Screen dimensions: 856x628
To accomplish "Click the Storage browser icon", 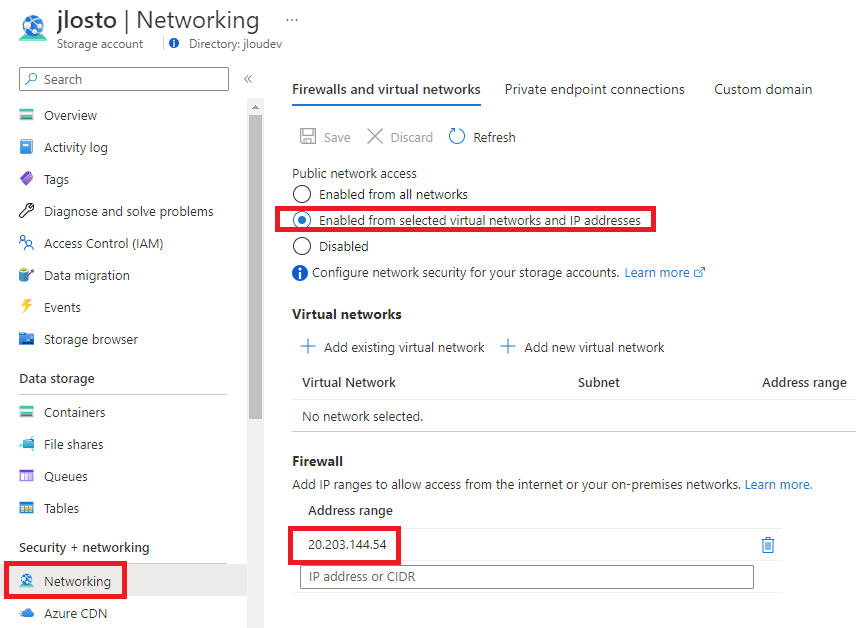I will pyautogui.click(x=26, y=339).
